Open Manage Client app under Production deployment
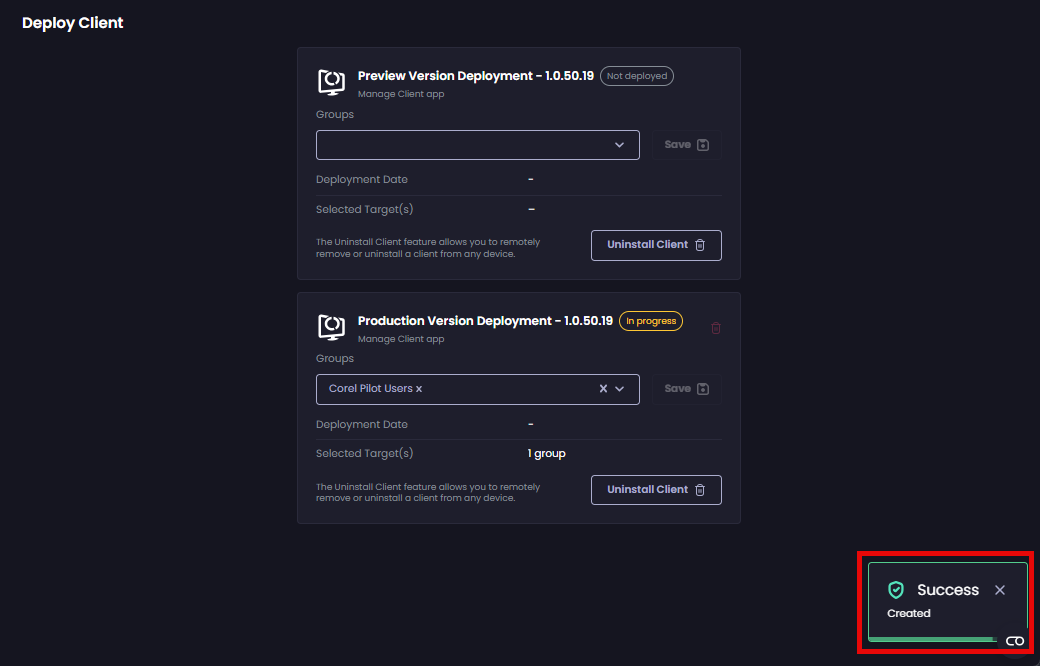 400,338
